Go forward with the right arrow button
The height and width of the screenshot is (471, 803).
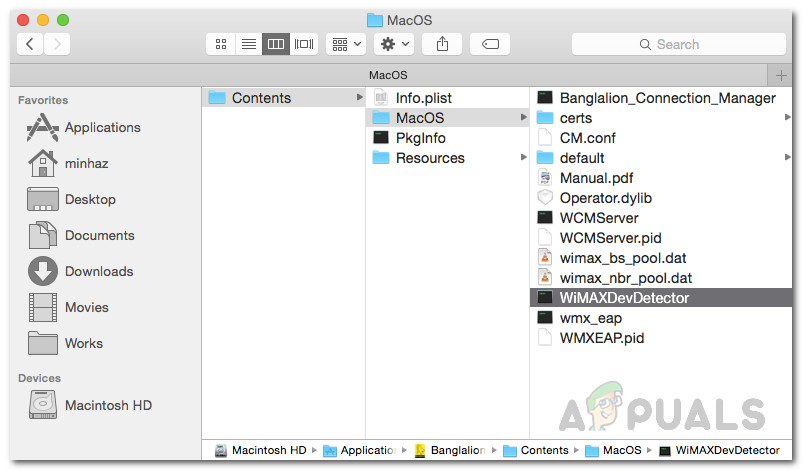point(57,44)
